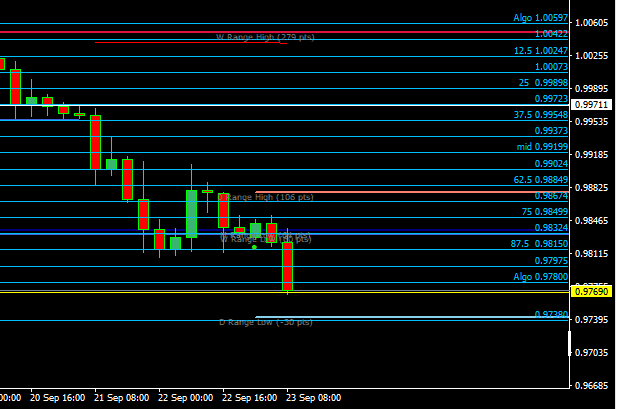Select the '75 0.98499' level label
This screenshot has width=617, height=409.
coord(545,212)
